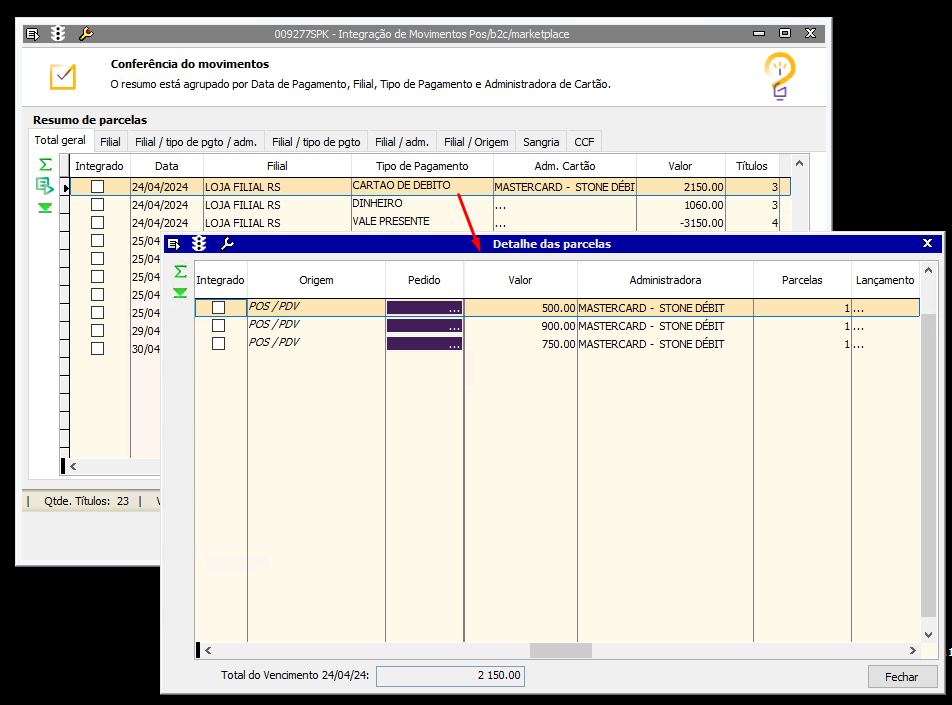Screen dimensions: 952x705
Task: Click the Parcelas column header
Action: [802, 280]
